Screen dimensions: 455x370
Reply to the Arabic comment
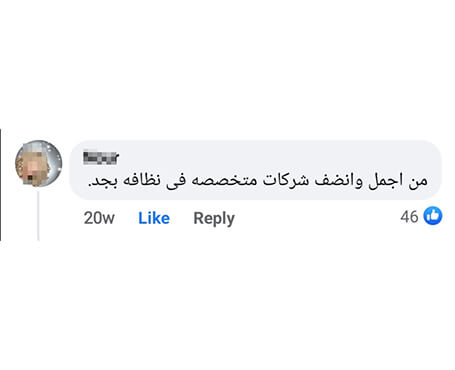point(214,219)
